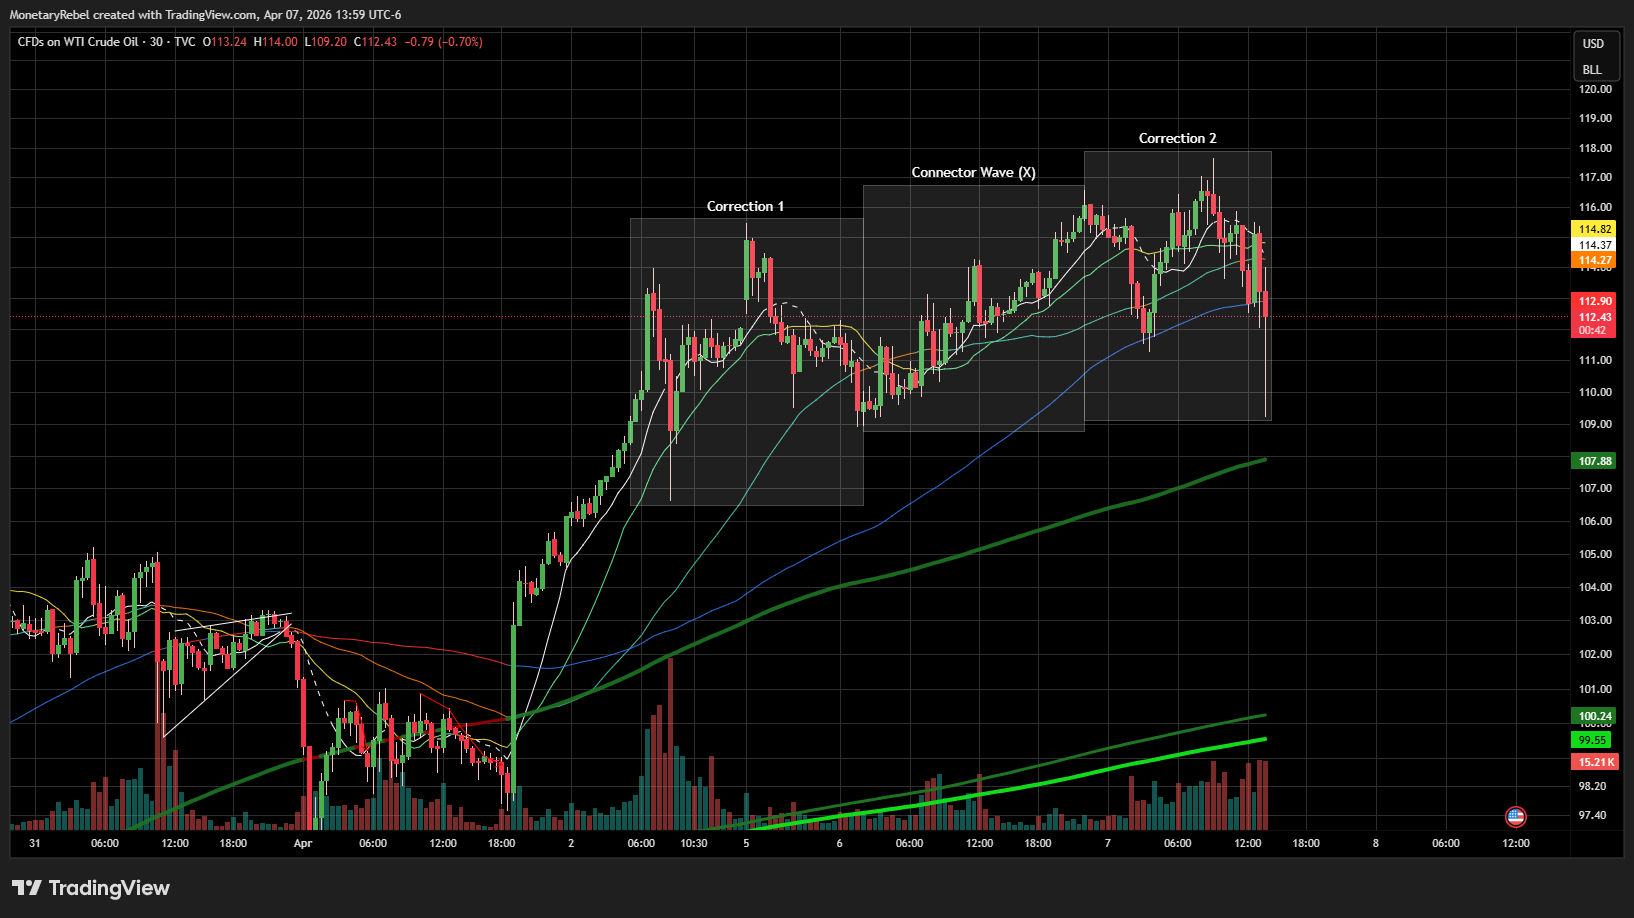
Task: Click the open value O113.24
Action: 225,42
